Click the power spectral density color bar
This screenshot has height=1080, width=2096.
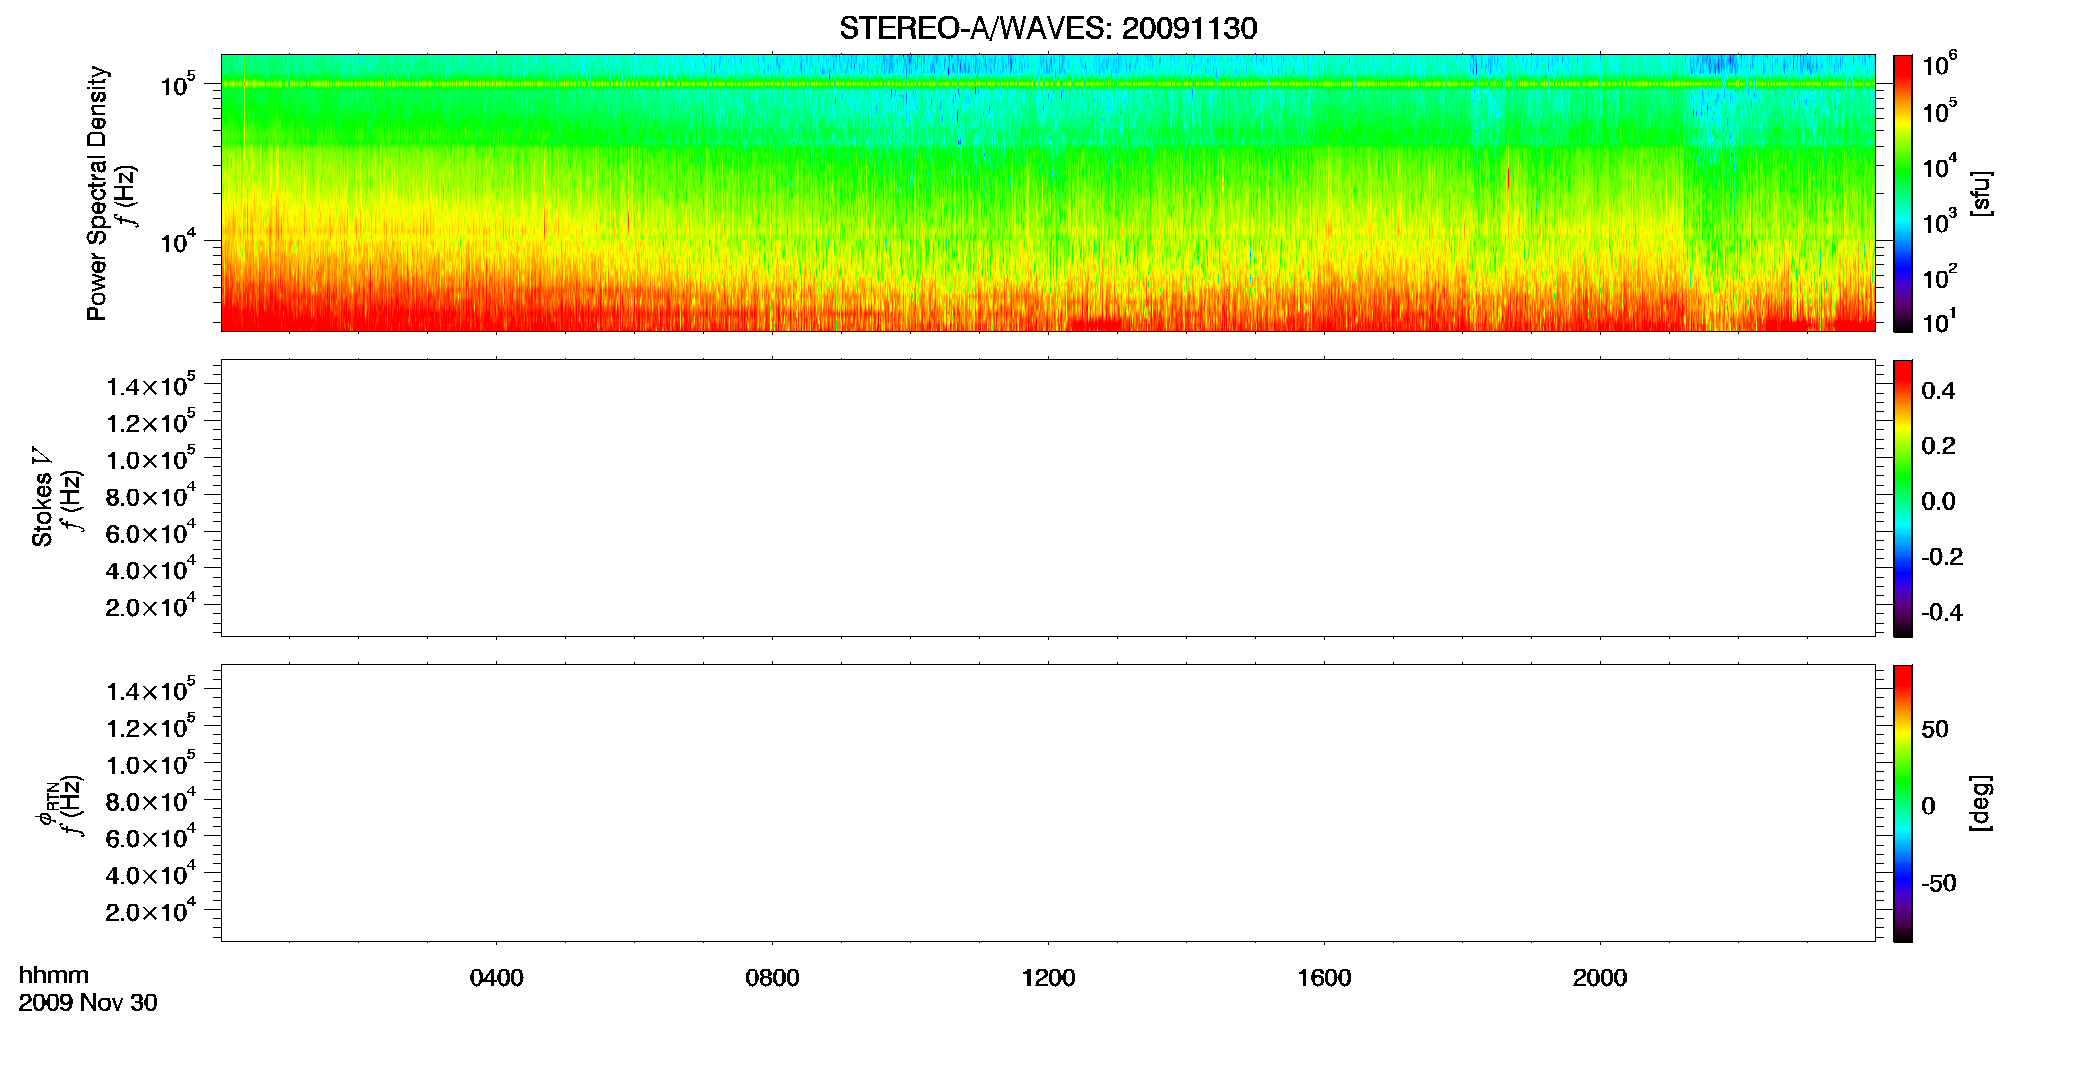[x=1902, y=192]
